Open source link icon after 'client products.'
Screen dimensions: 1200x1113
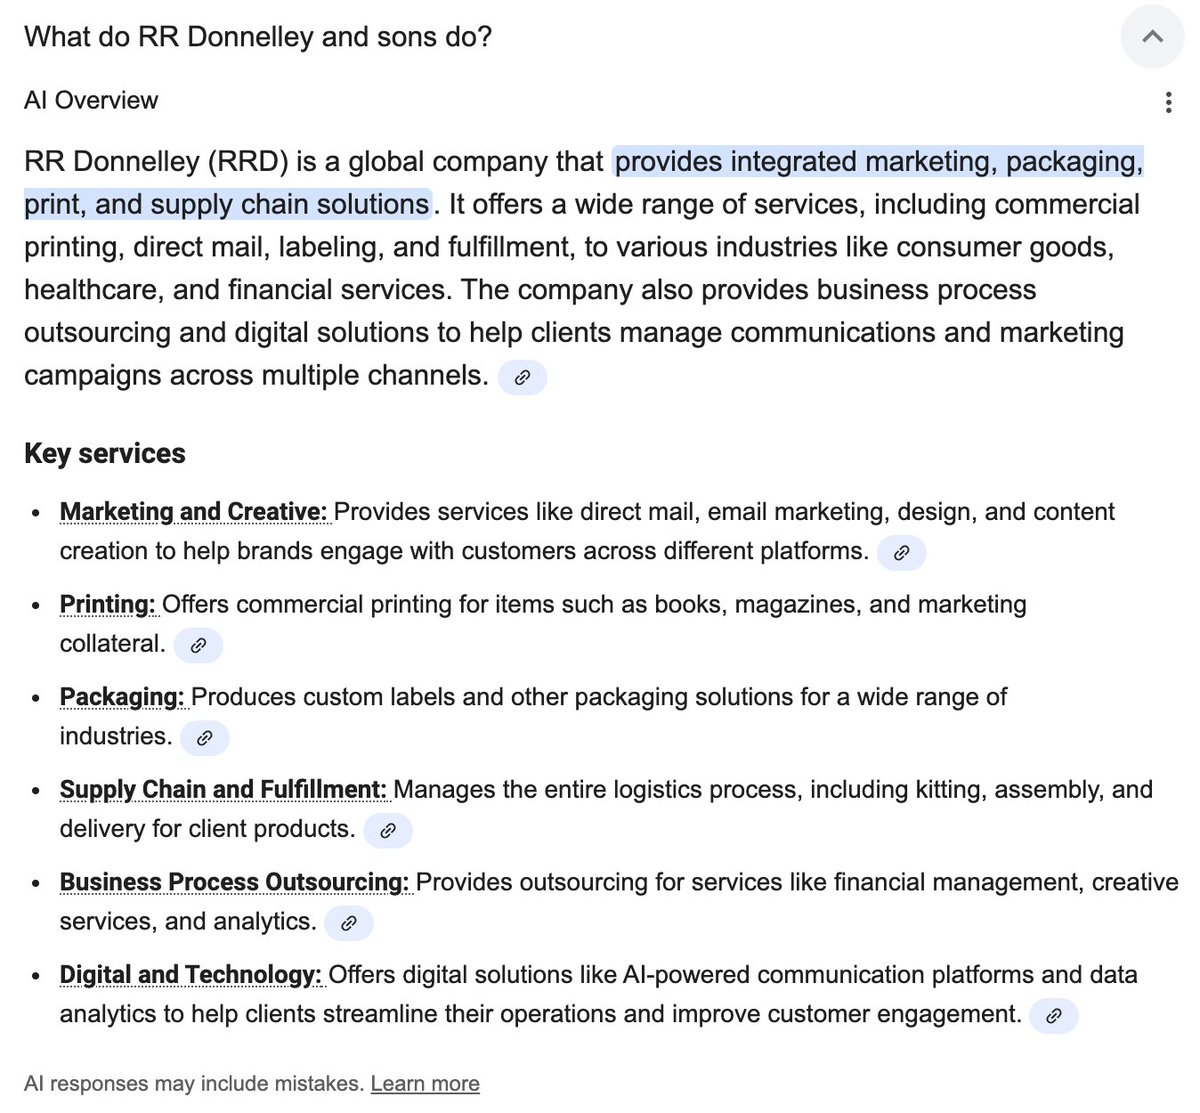(388, 830)
